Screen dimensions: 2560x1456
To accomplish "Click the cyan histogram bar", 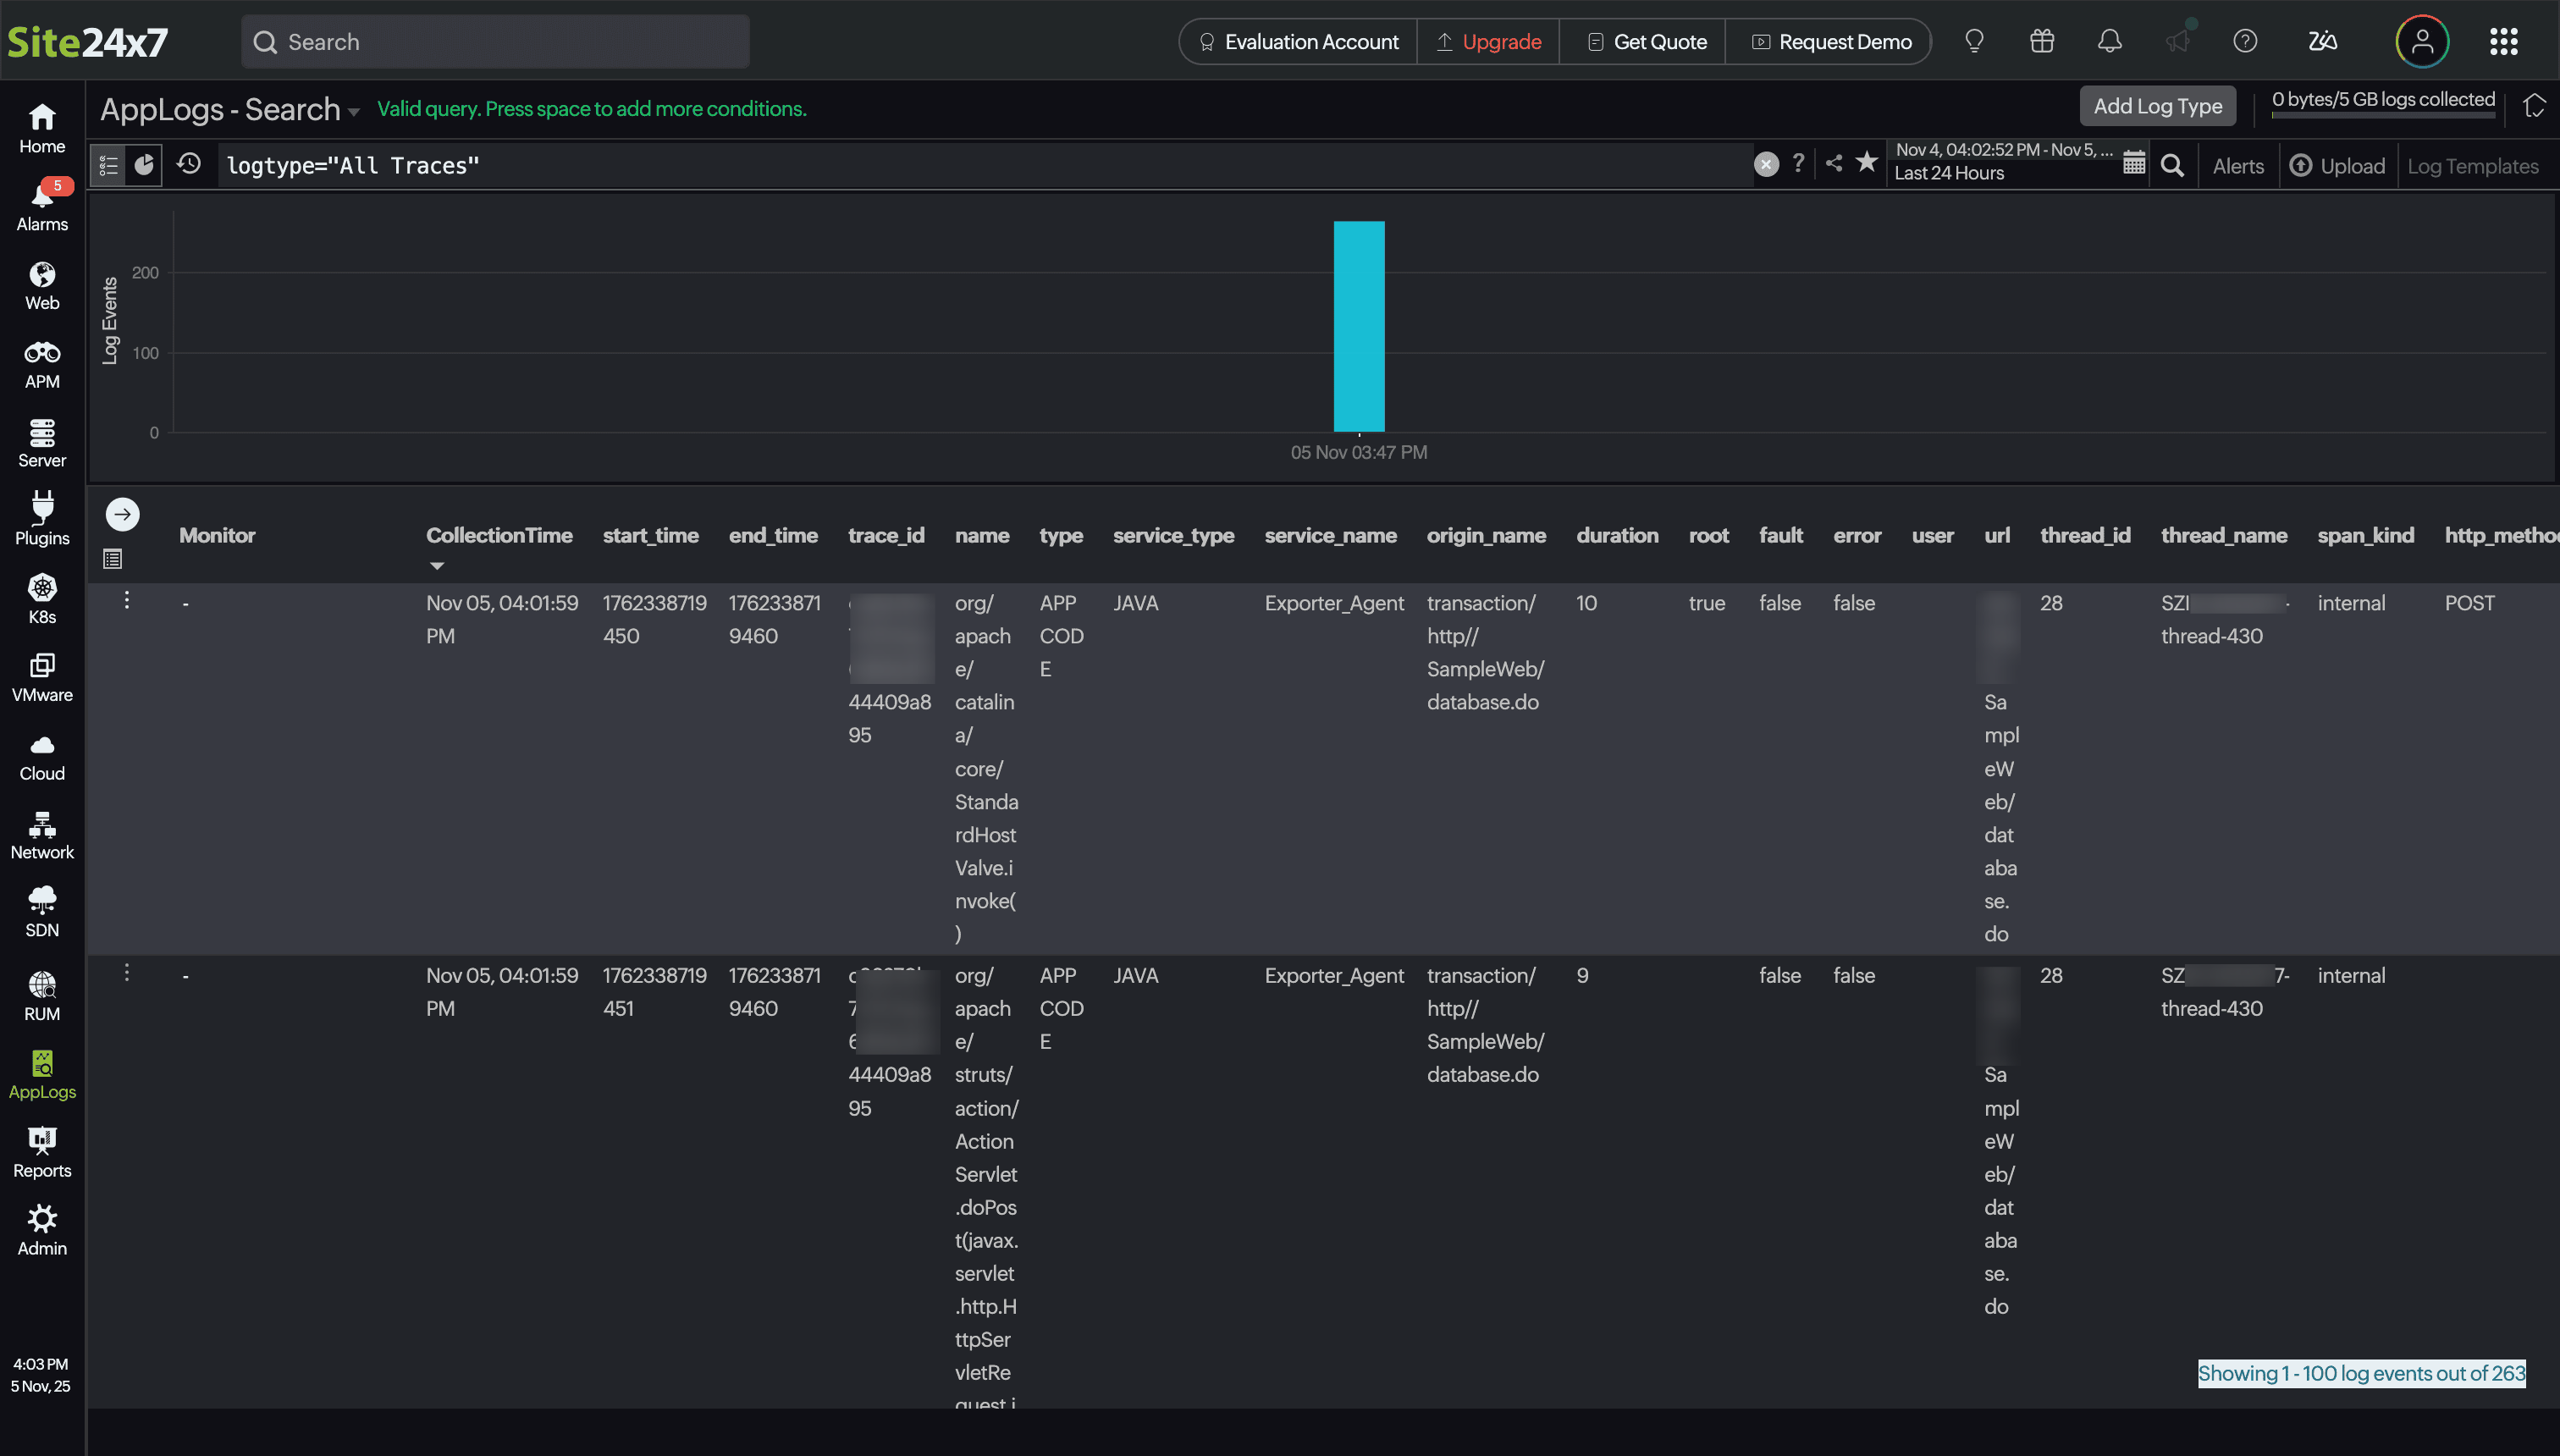I will [x=1359, y=326].
